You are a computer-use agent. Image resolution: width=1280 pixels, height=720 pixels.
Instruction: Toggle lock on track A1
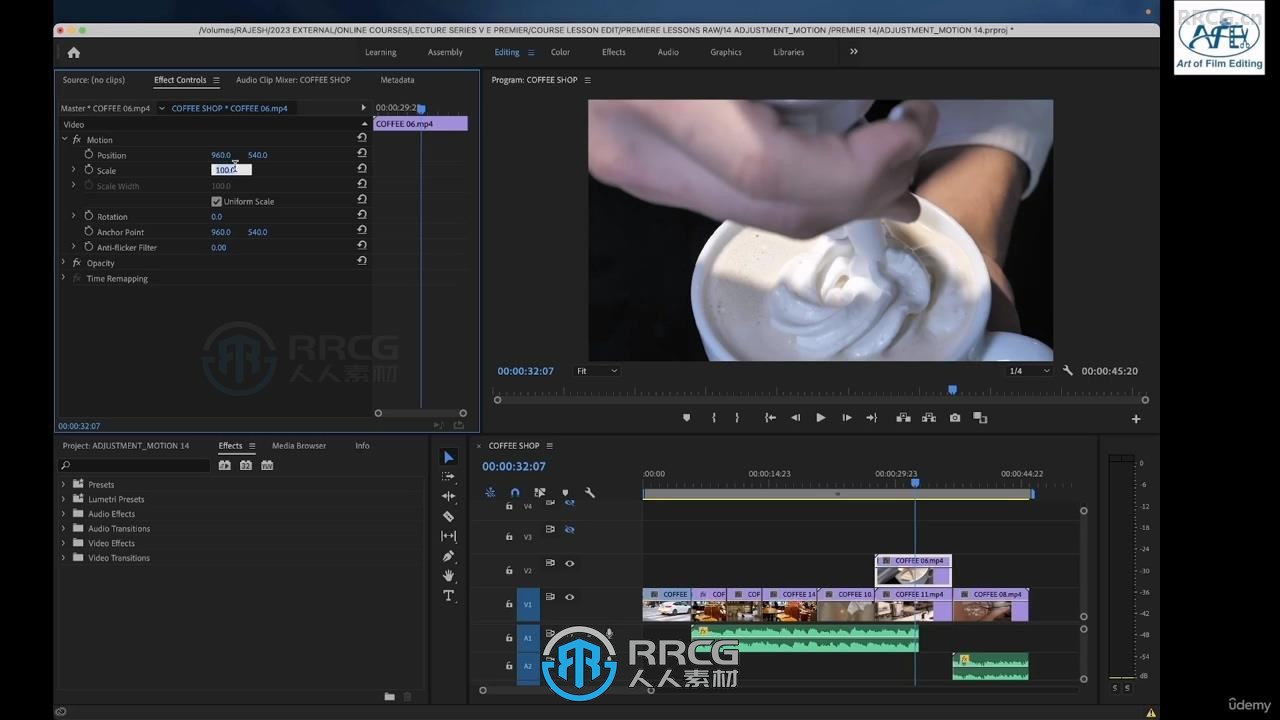click(509, 637)
